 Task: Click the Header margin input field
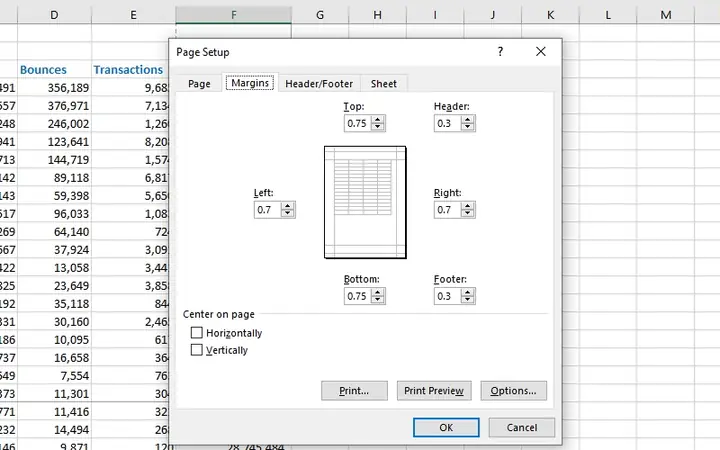click(447, 124)
